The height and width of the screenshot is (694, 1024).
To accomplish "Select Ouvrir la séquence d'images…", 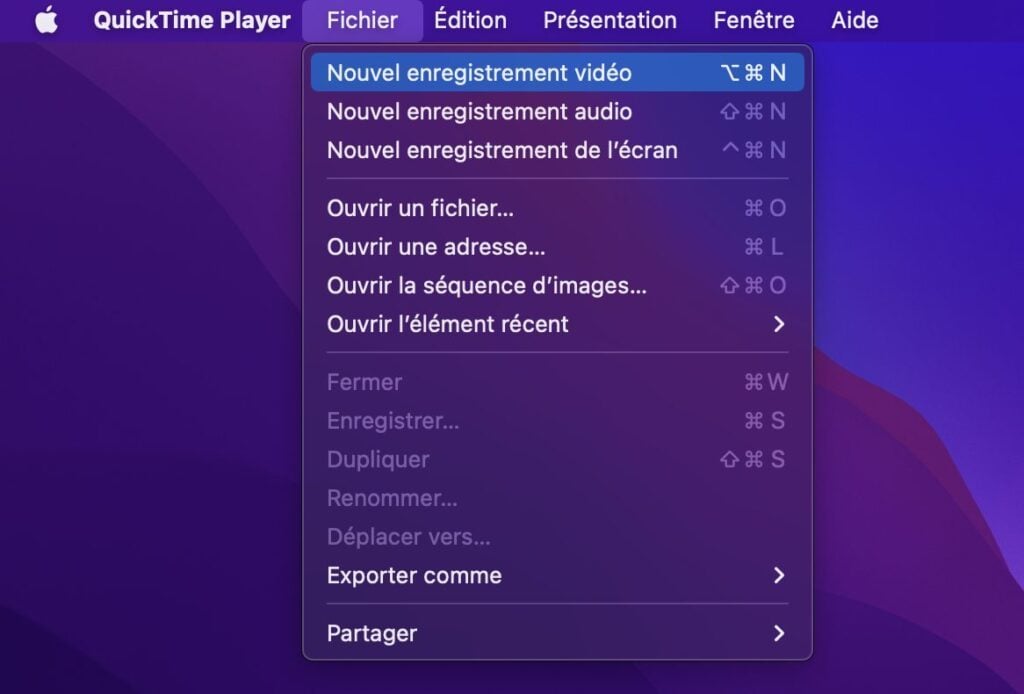I will [x=557, y=285].
